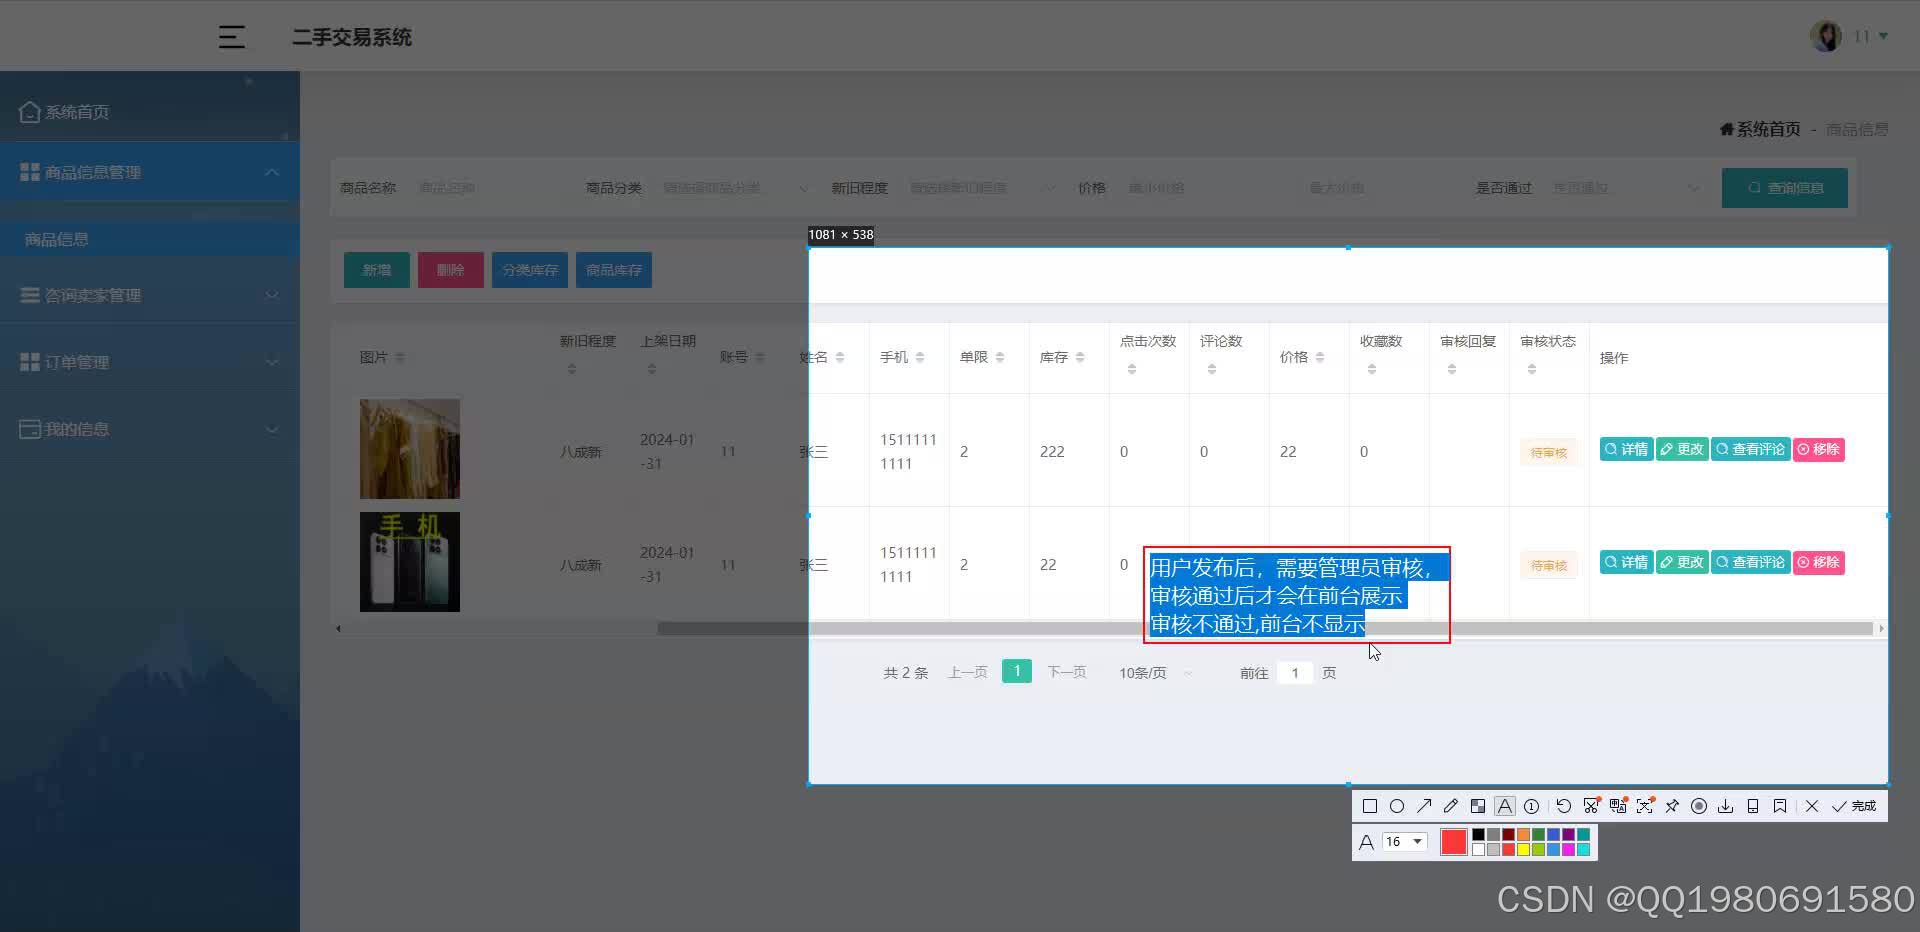Select the numbered marker tool
Viewport: 1920px width, 932px height.
pyautogui.click(x=1532, y=806)
